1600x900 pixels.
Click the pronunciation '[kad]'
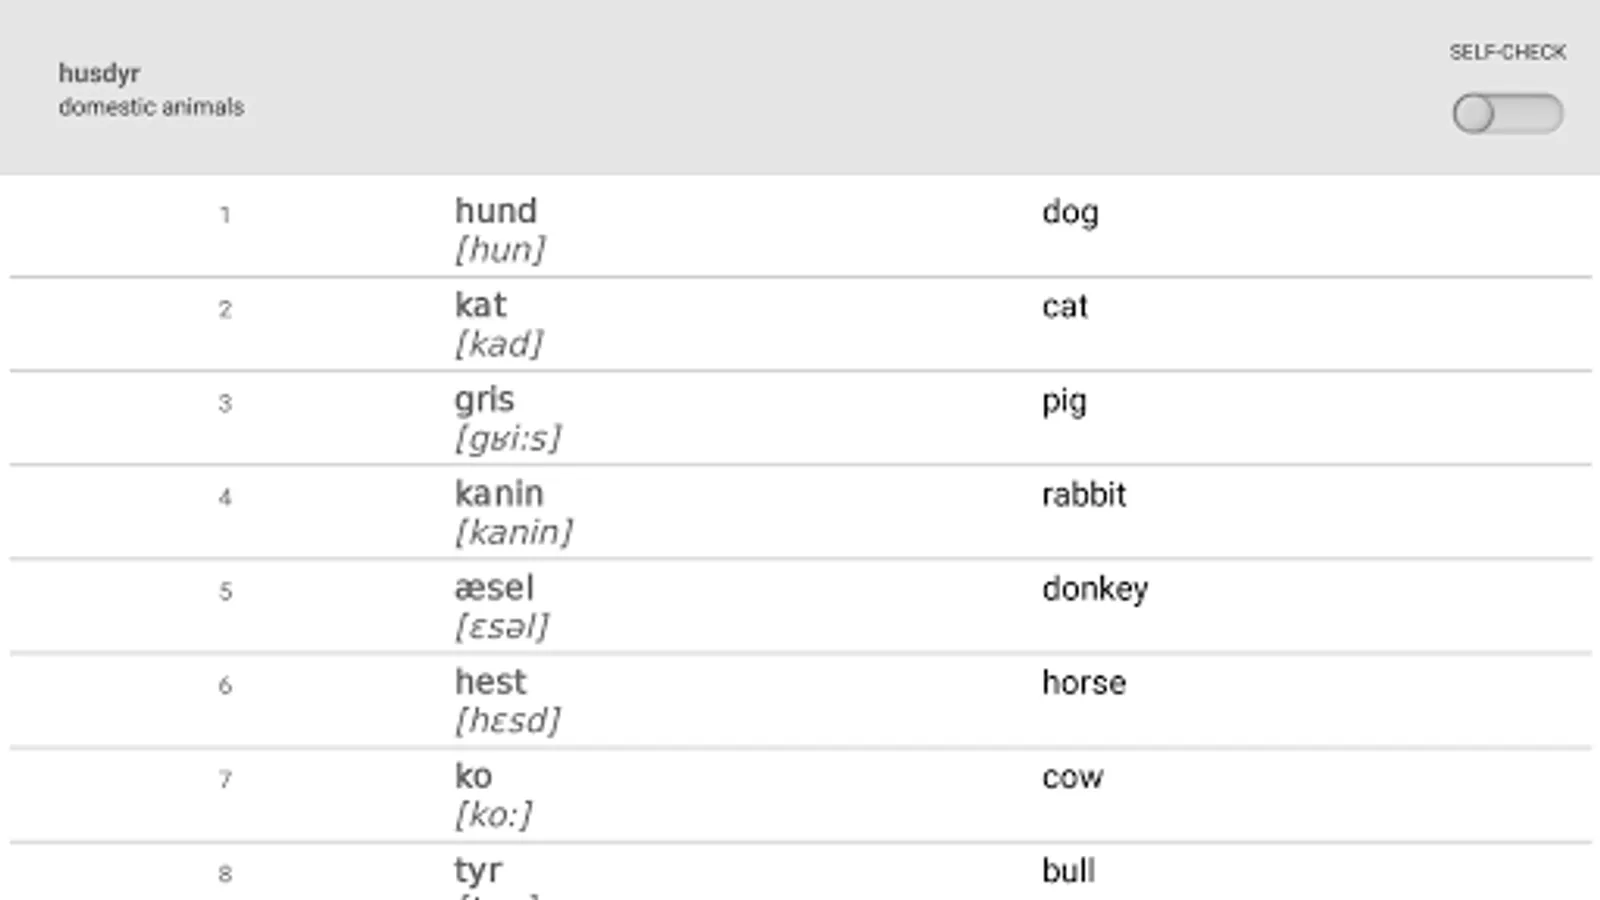point(498,344)
